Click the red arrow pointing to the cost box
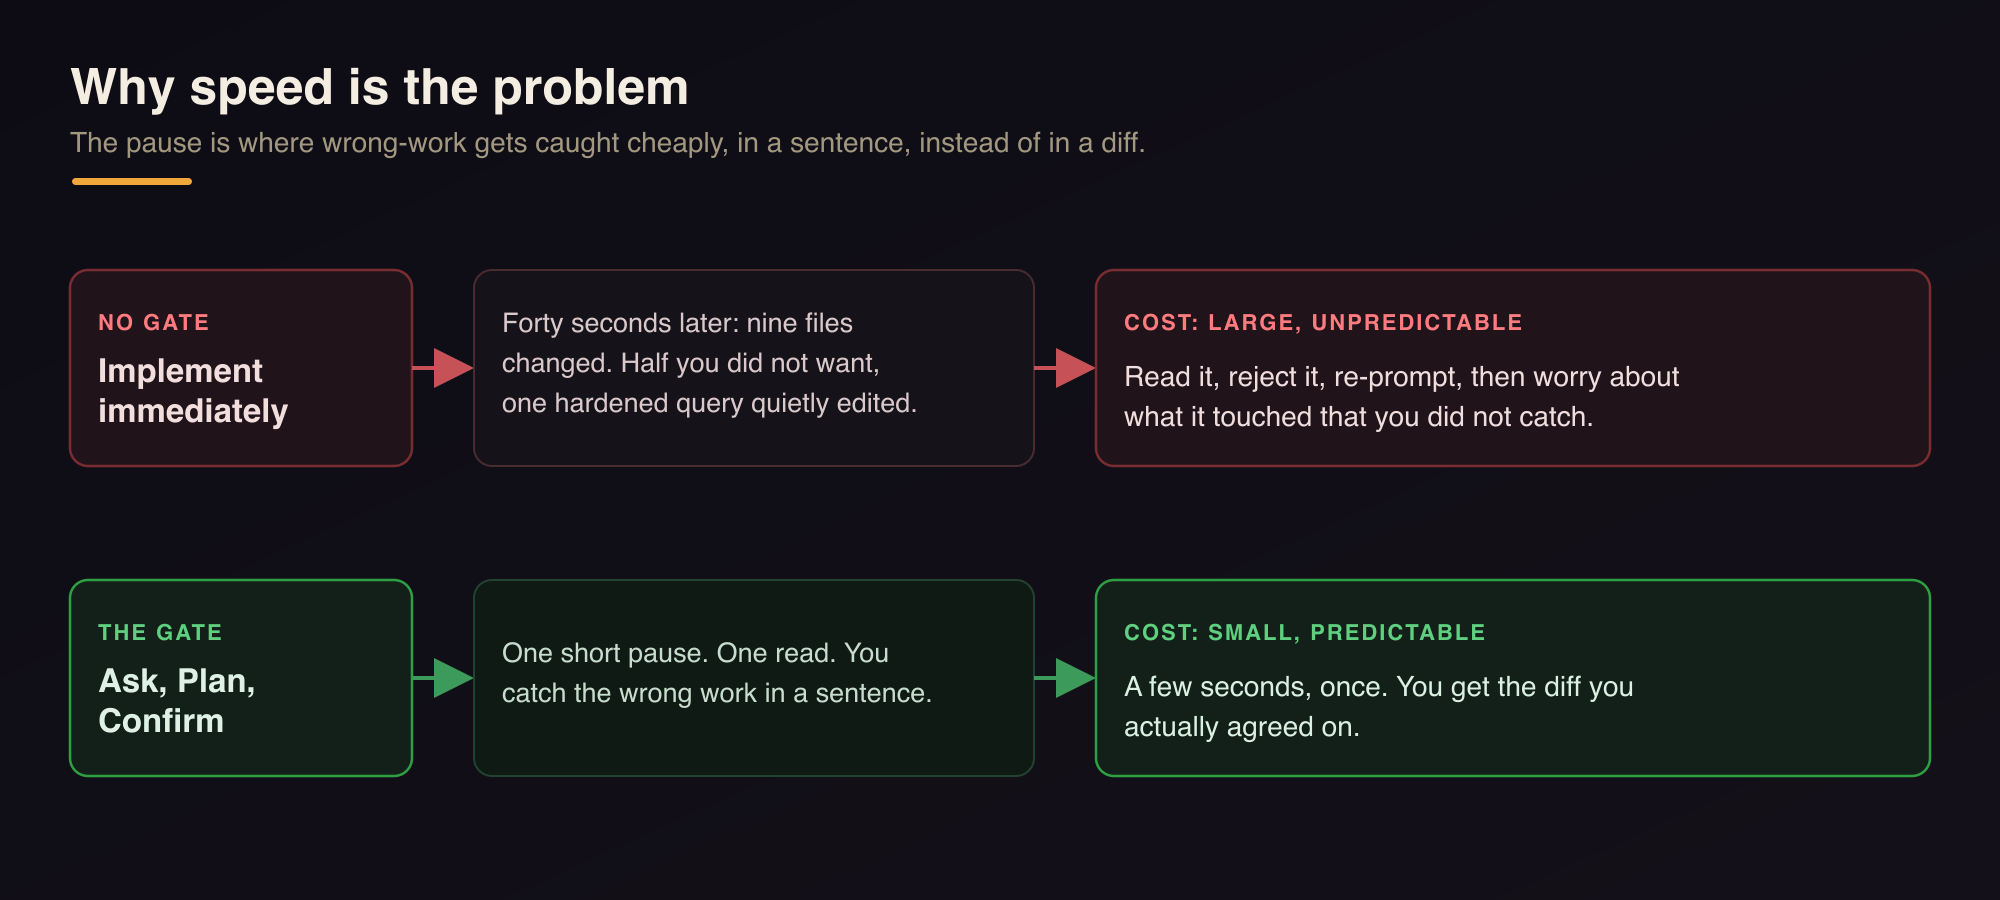This screenshot has height=900, width=2000. 1065,368
